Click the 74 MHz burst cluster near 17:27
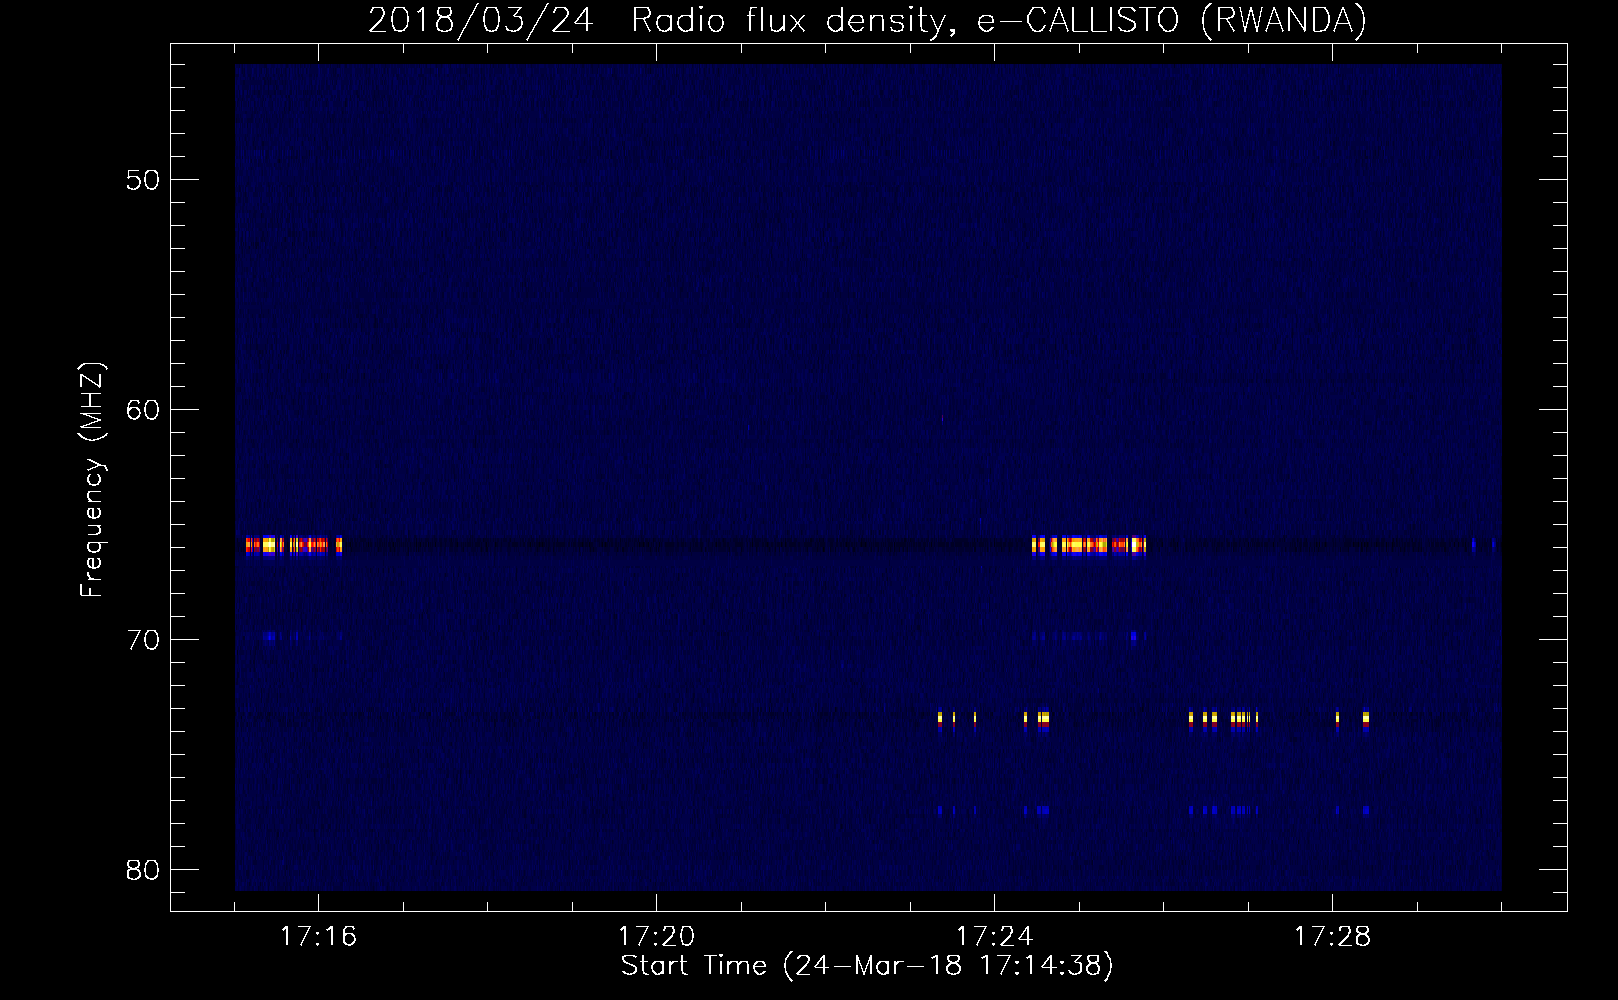This screenshot has height=1000, width=1618. click(1224, 719)
